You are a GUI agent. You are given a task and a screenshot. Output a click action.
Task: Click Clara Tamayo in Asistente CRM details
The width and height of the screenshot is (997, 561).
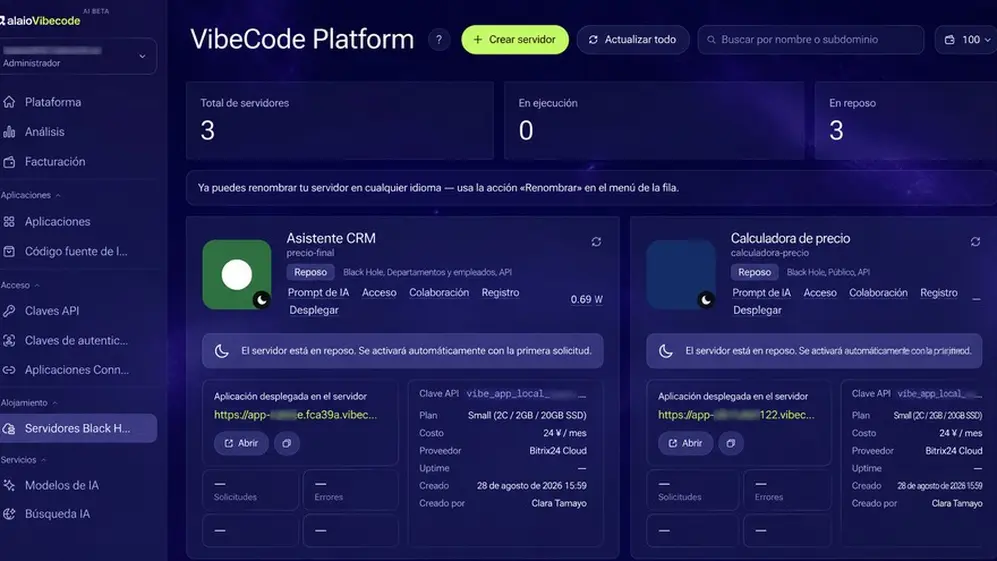(559, 503)
